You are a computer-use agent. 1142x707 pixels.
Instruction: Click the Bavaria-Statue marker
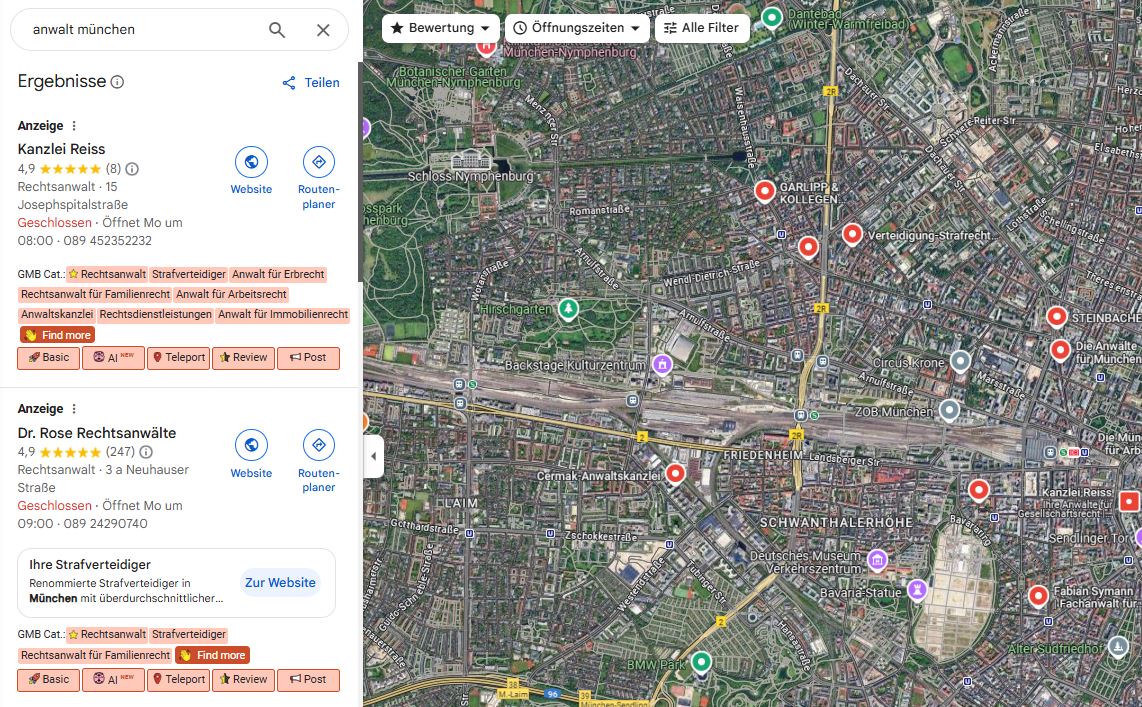(x=917, y=590)
